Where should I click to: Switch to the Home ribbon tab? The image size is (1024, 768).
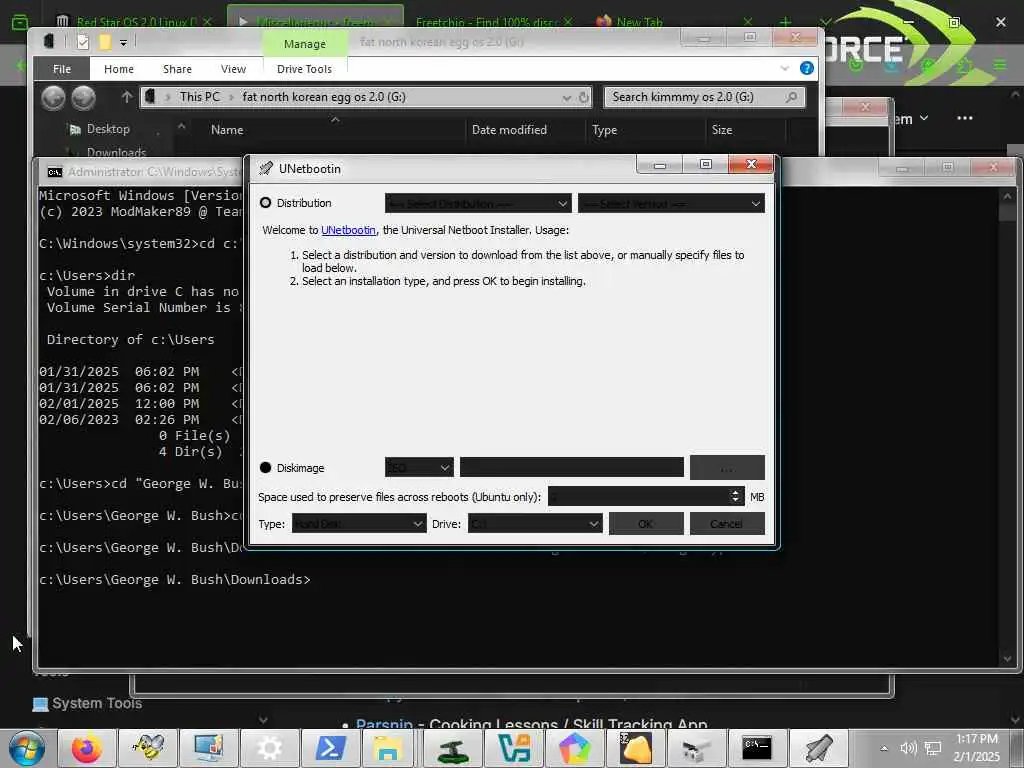(x=119, y=69)
